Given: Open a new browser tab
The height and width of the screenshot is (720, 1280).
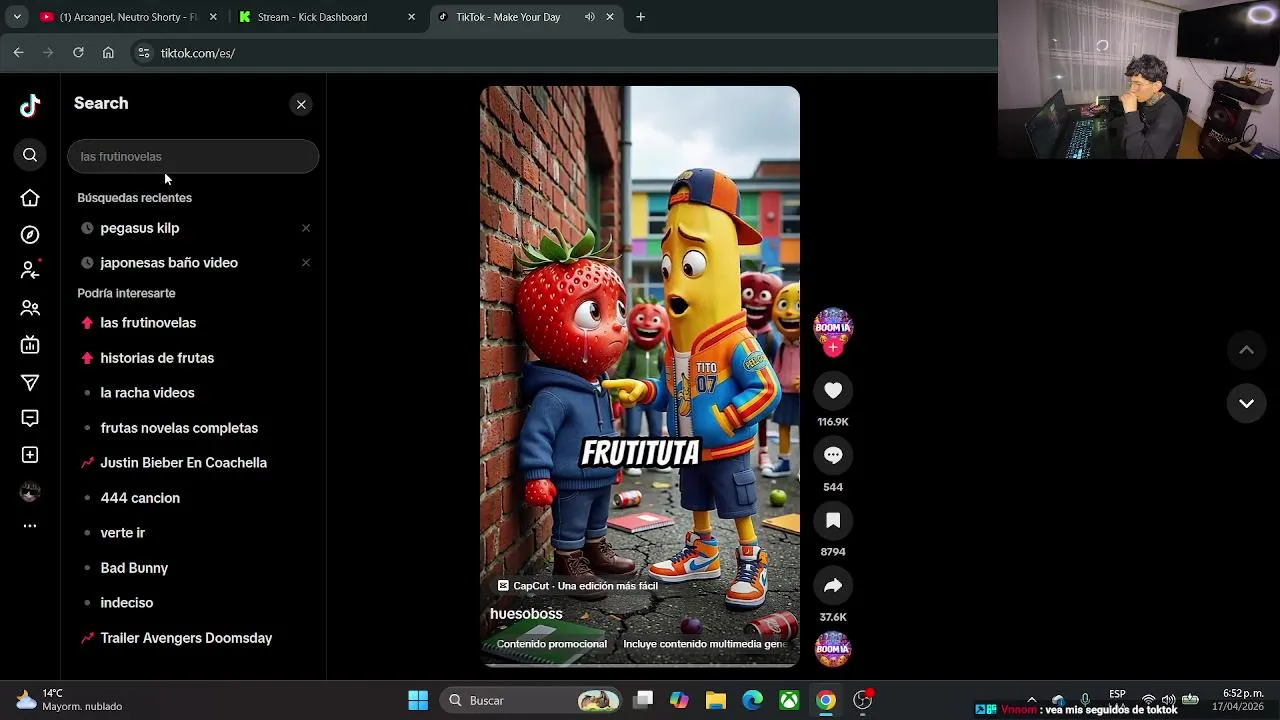Looking at the screenshot, I should pos(641,17).
